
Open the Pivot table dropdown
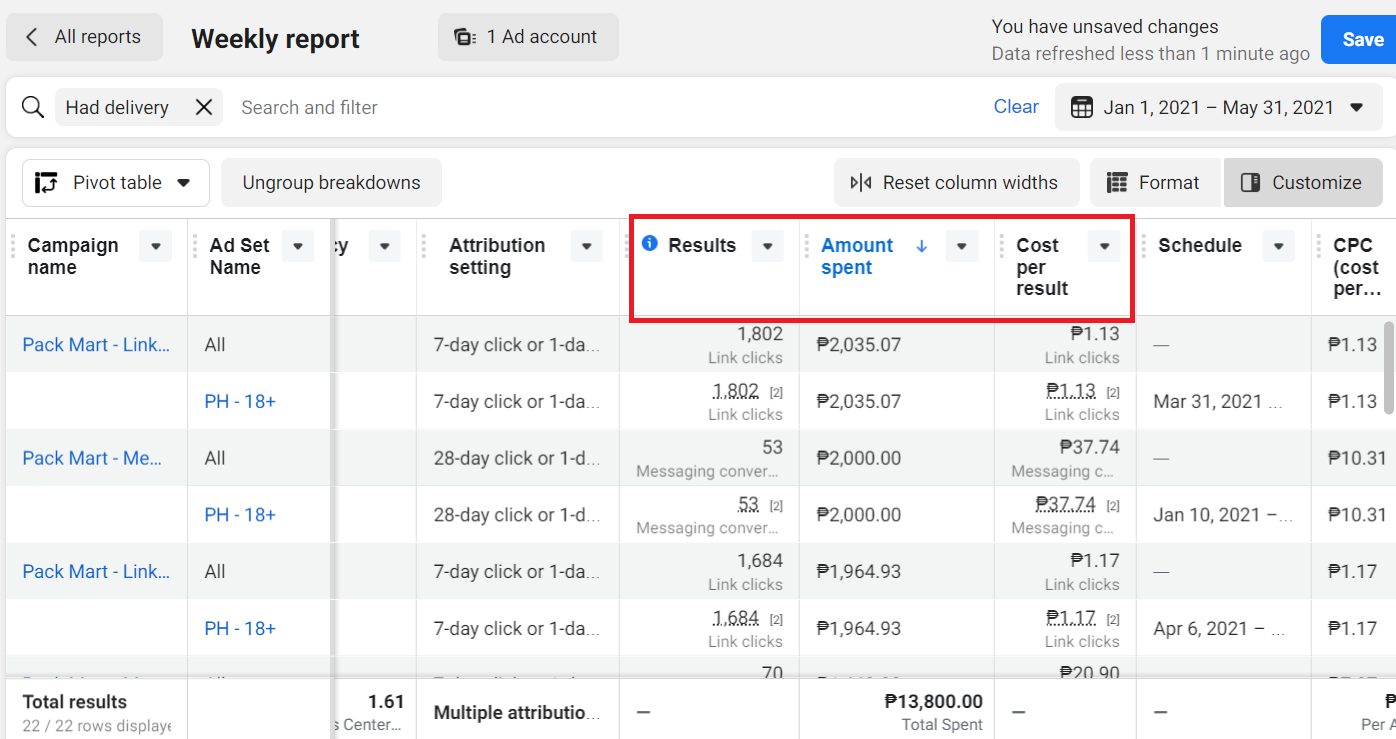[x=116, y=183]
